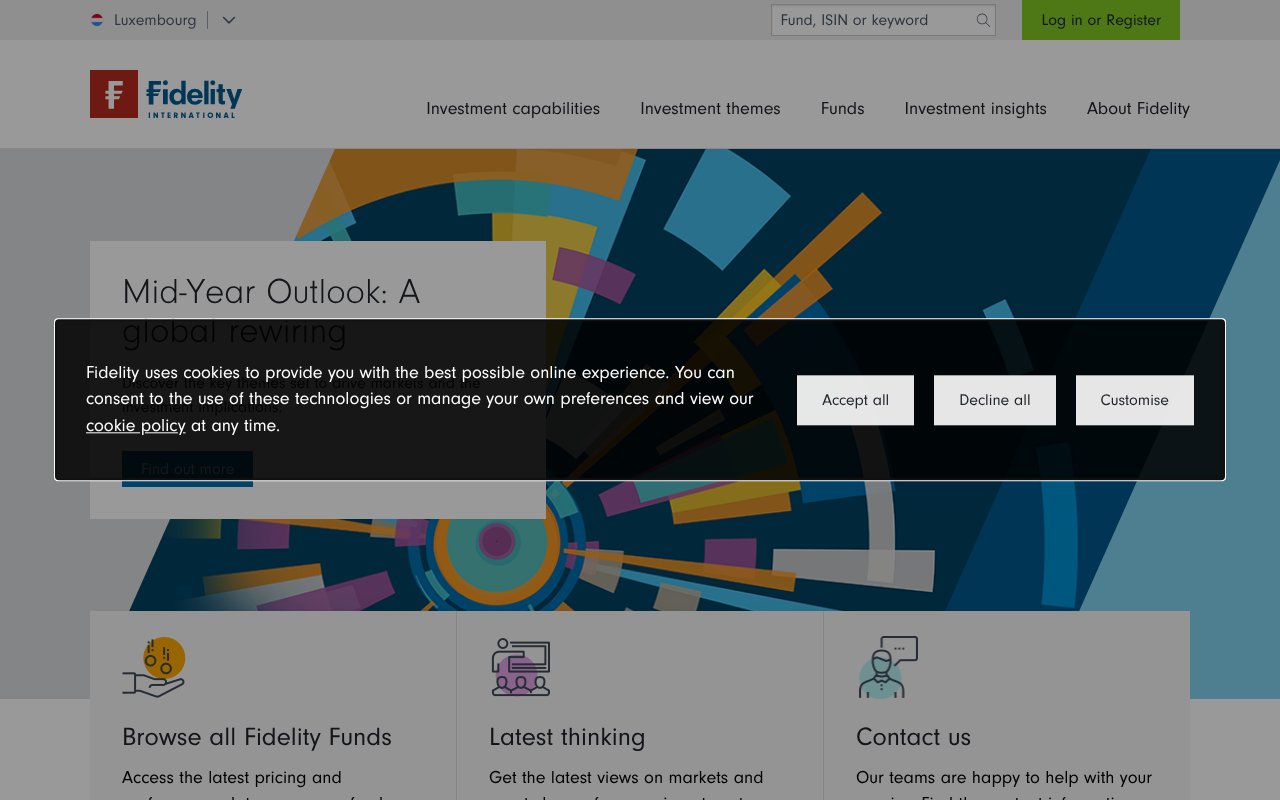Click the presentation screen icon above Latest thinking

(x=519, y=667)
